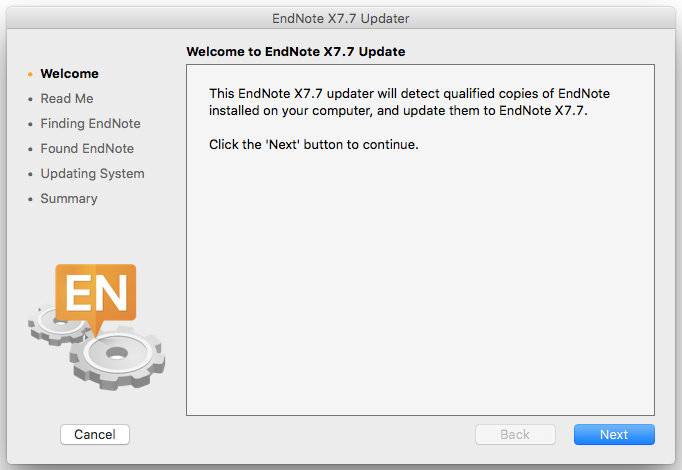This screenshot has width=682, height=470.
Task: Click the bullet next to Finding EndNote
Action: point(31,124)
